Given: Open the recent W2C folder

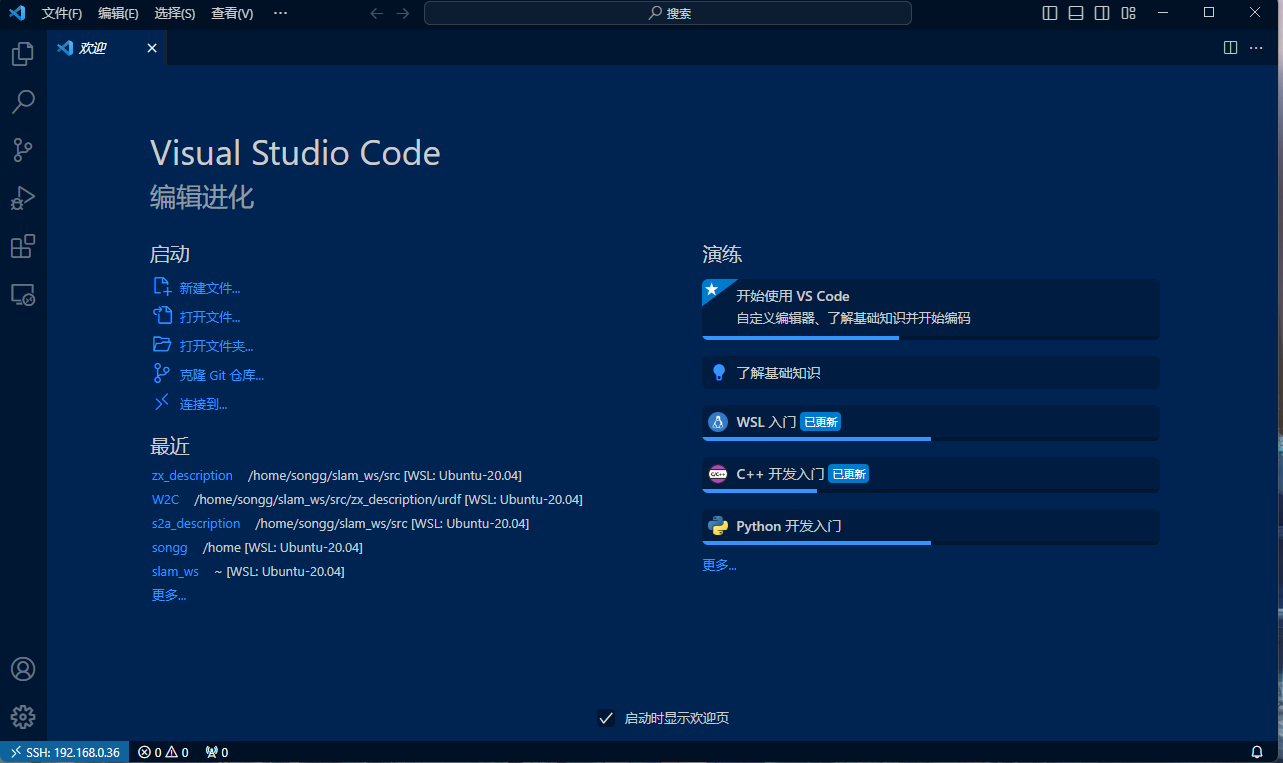Looking at the screenshot, I should (165, 499).
